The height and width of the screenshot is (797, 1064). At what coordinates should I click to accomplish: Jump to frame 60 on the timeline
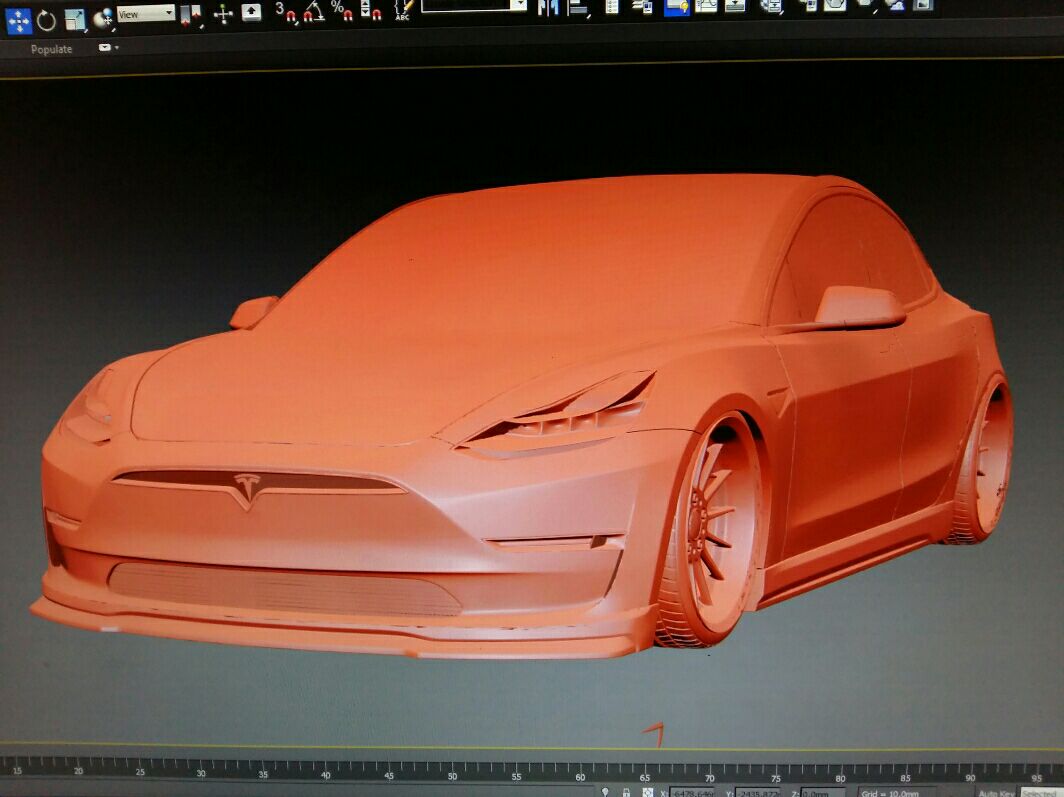click(x=580, y=777)
